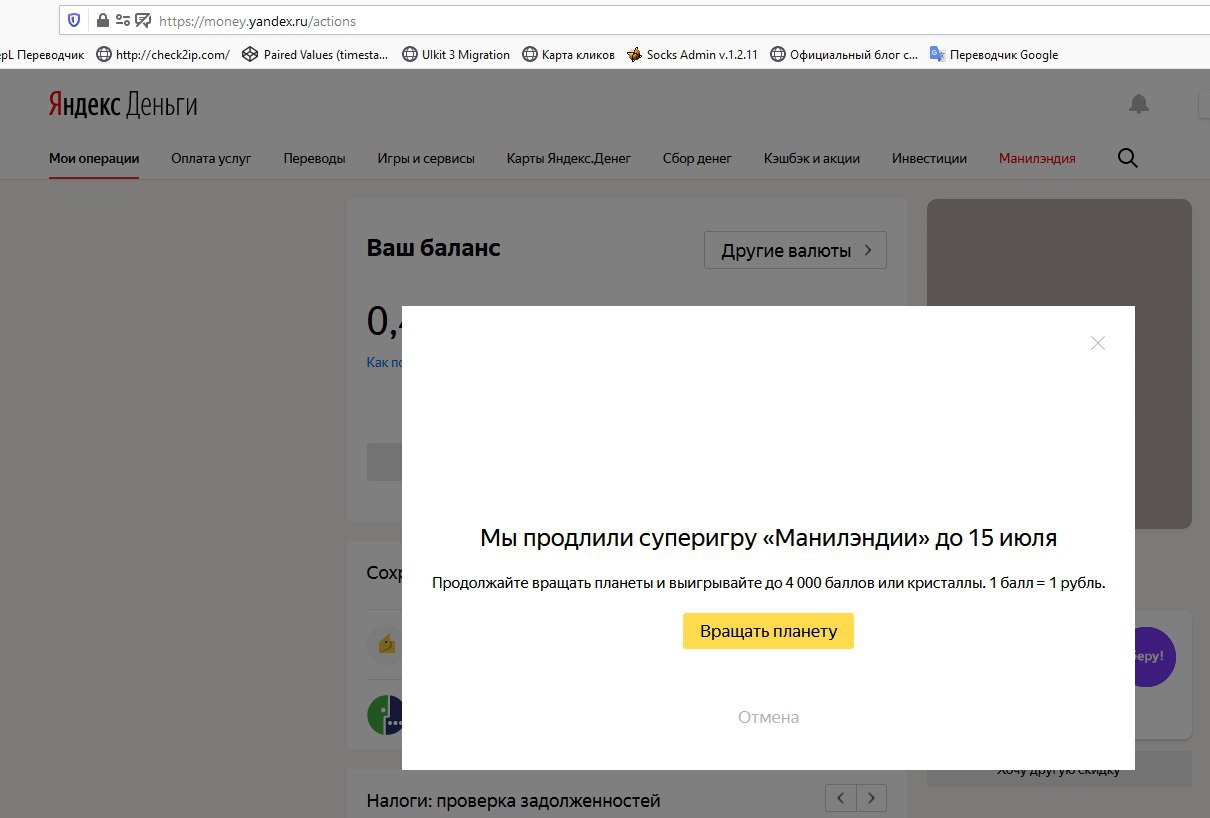Open the Оплата услуг menu item
This screenshot has height=818, width=1210.
coord(211,158)
